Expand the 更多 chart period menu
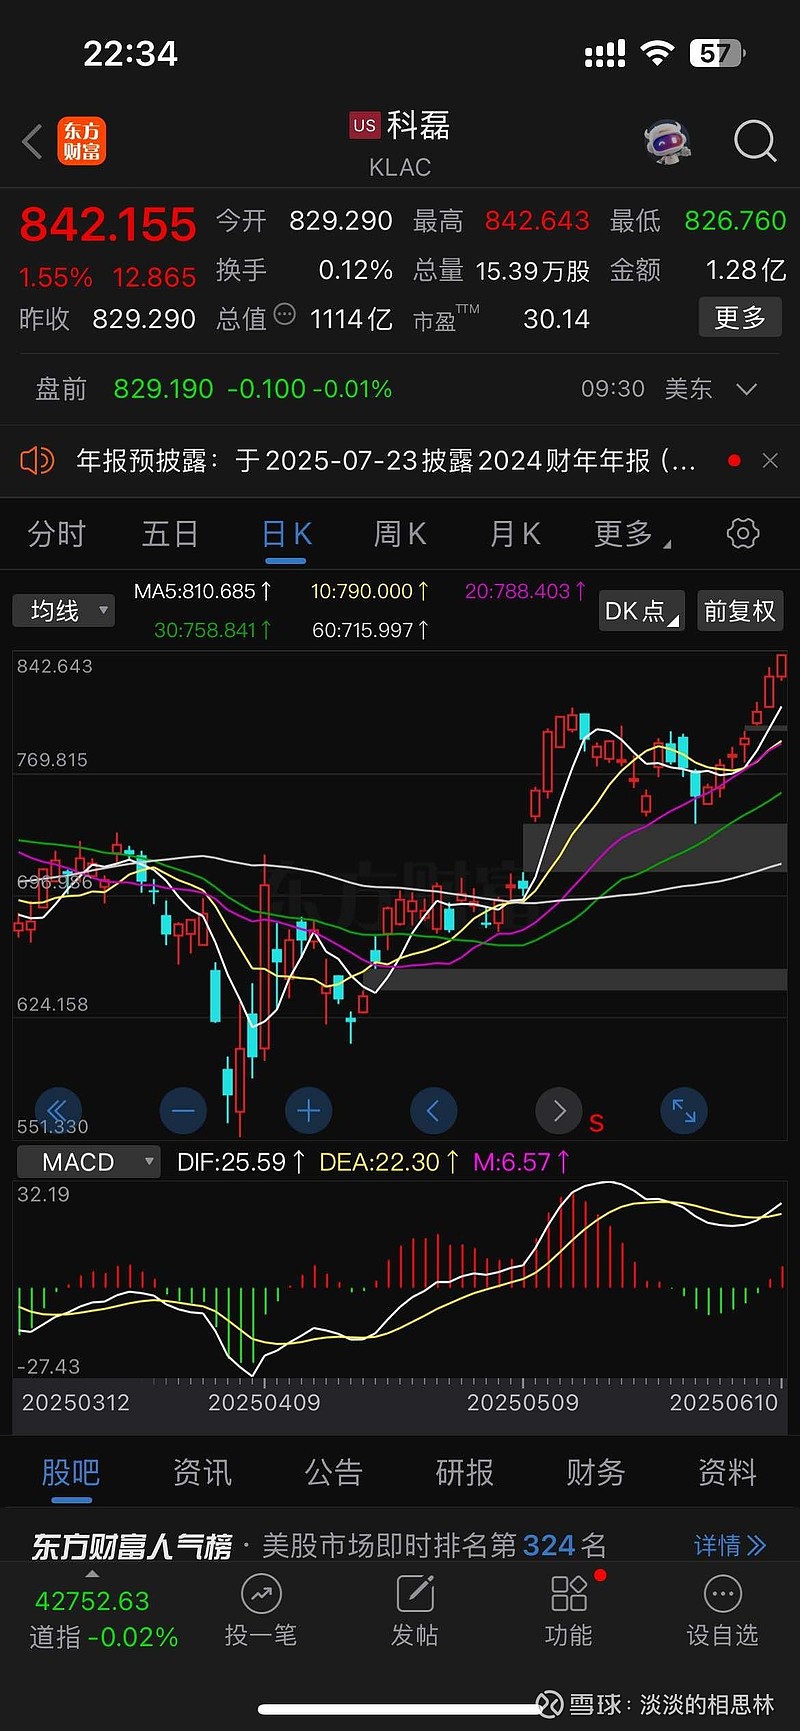 tap(632, 534)
